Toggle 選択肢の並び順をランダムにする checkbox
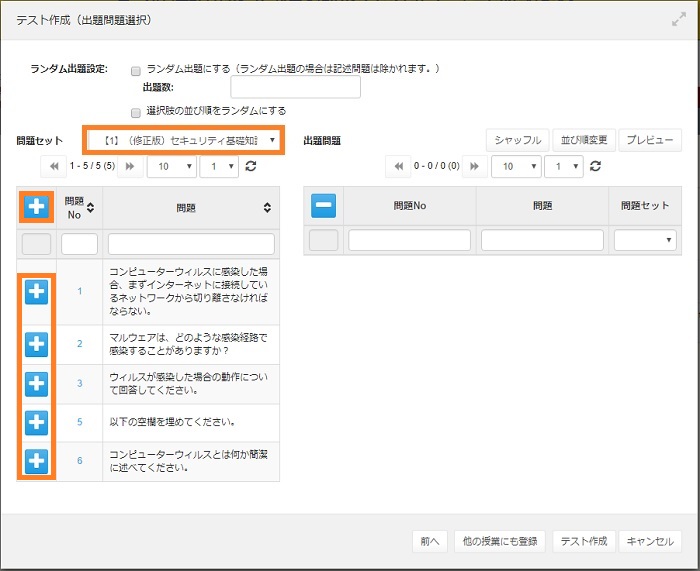Image resolution: width=700 pixels, height=571 pixels. coord(135,112)
